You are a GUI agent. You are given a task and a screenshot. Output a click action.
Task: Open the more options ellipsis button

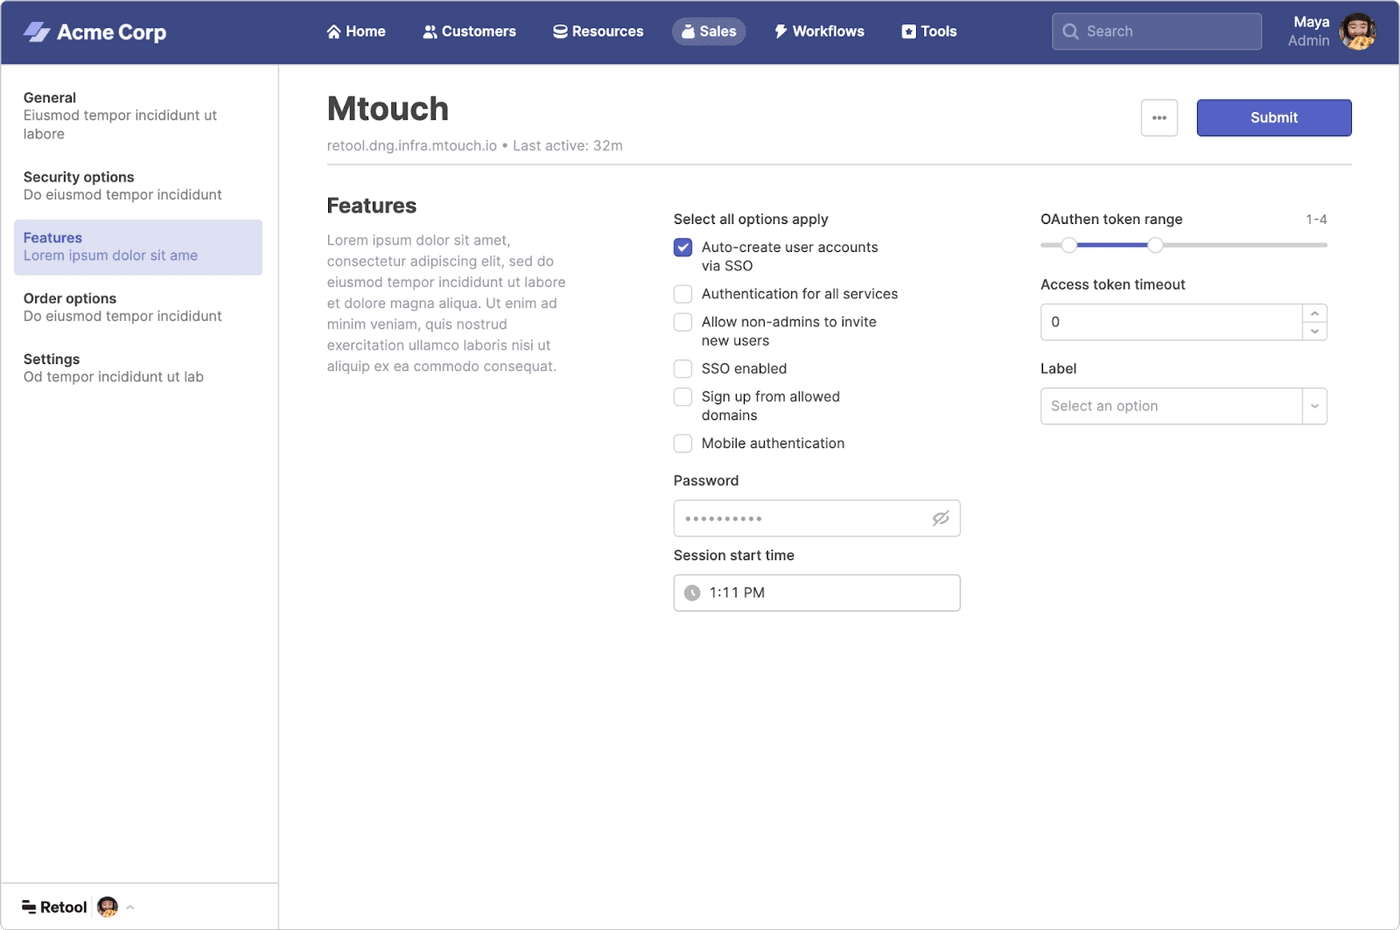point(1159,117)
